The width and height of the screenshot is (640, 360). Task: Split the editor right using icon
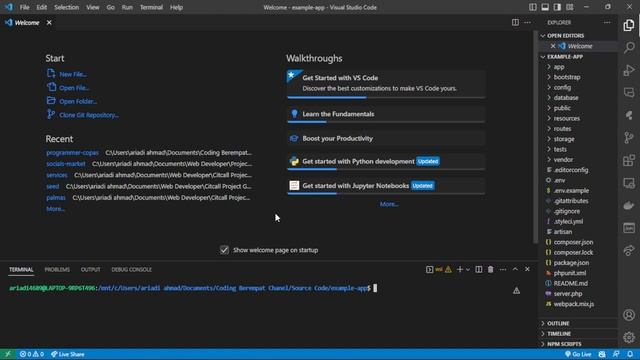(x=515, y=22)
